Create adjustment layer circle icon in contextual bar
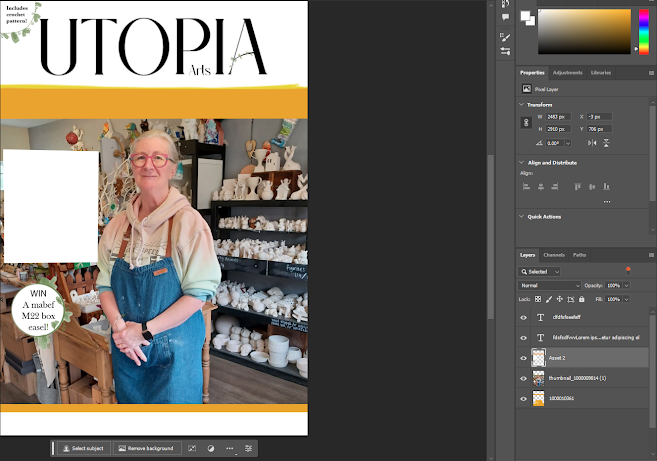Image resolution: width=657 pixels, height=461 pixels. coord(211,448)
